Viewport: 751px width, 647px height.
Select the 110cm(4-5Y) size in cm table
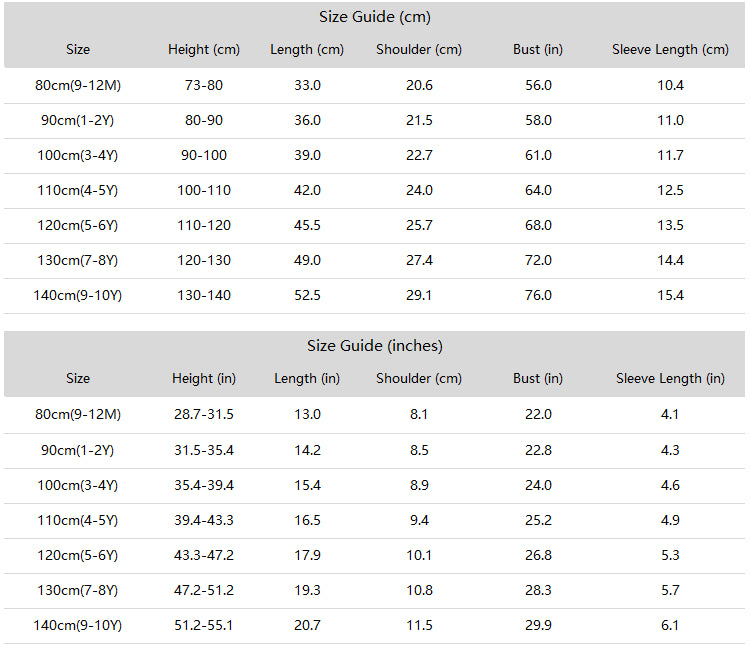(78, 191)
